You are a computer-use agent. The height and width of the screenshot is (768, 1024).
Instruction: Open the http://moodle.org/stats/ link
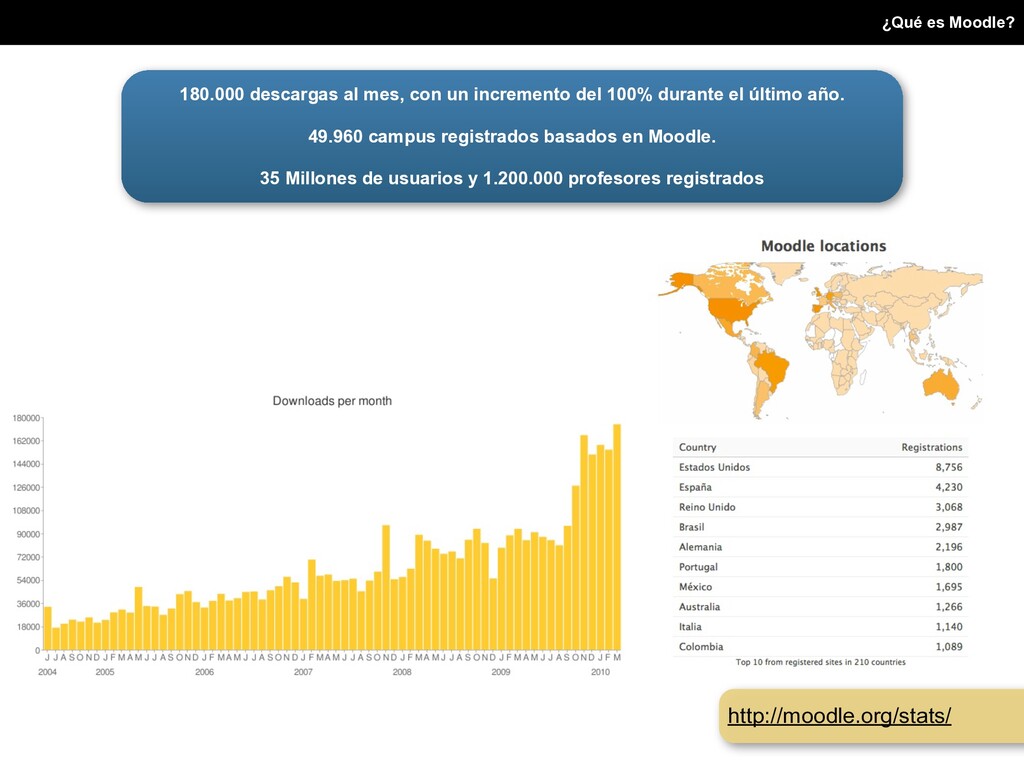(839, 716)
